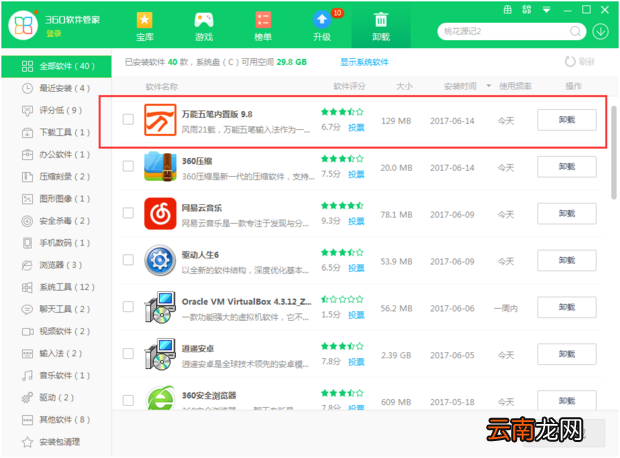Click the 安装包清理 star icon
This screenshot has width=620, height=458.
click(27, 442)
